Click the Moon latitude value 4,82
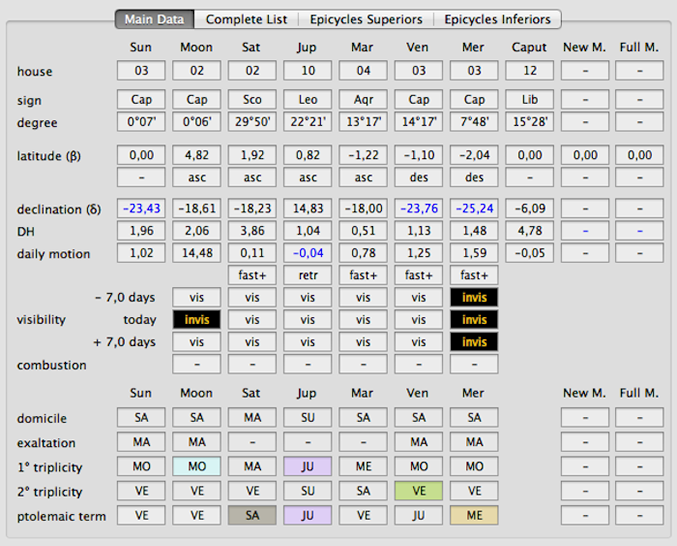The height and width of the screenshot is (546, 677). [x=196, y=155]
